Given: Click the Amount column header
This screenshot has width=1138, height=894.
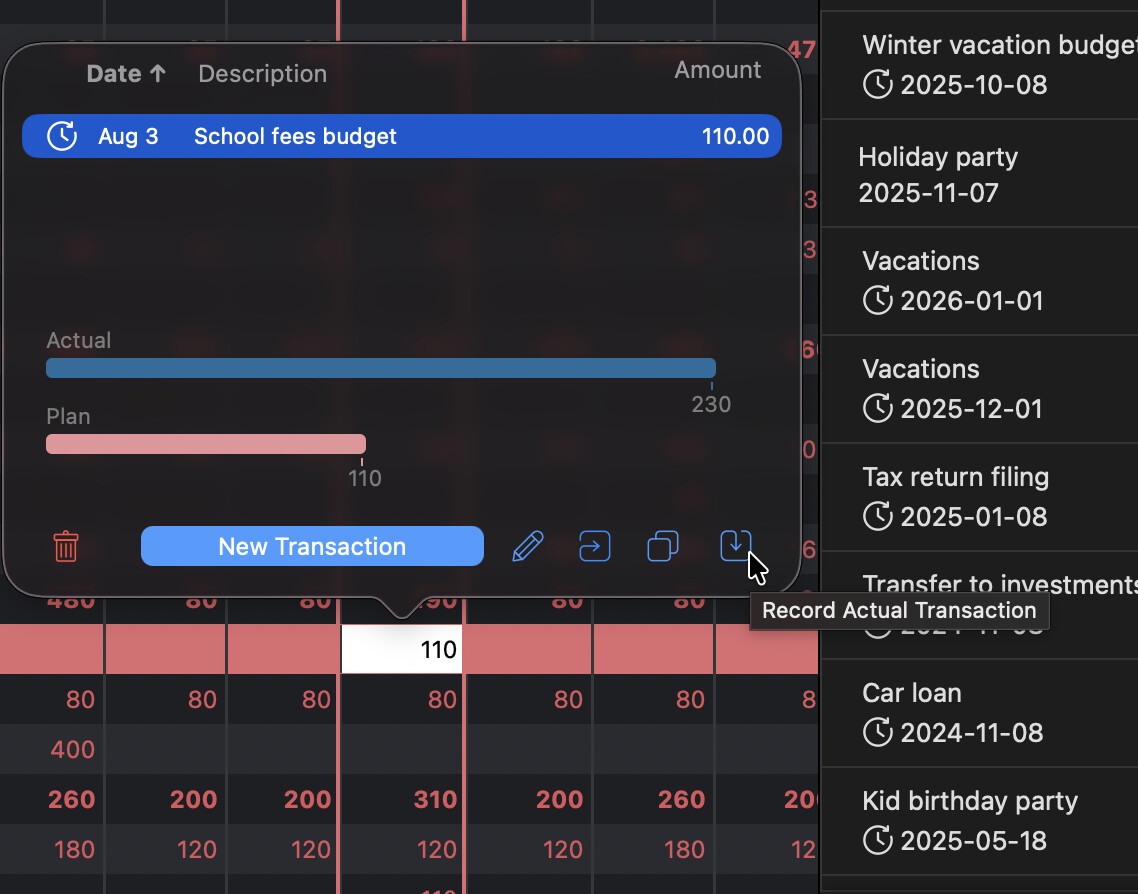Looking at the screenshot, I should point(717,70).
